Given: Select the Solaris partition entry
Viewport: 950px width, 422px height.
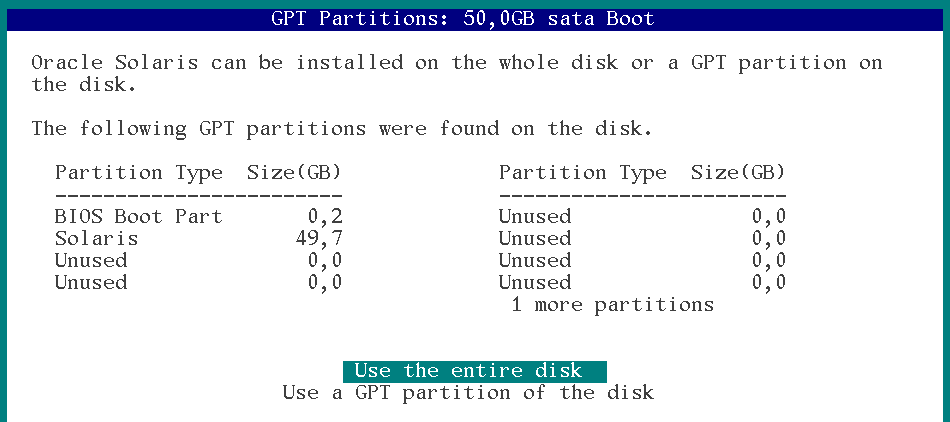Looking at the screenshot, I should point(97,238).
